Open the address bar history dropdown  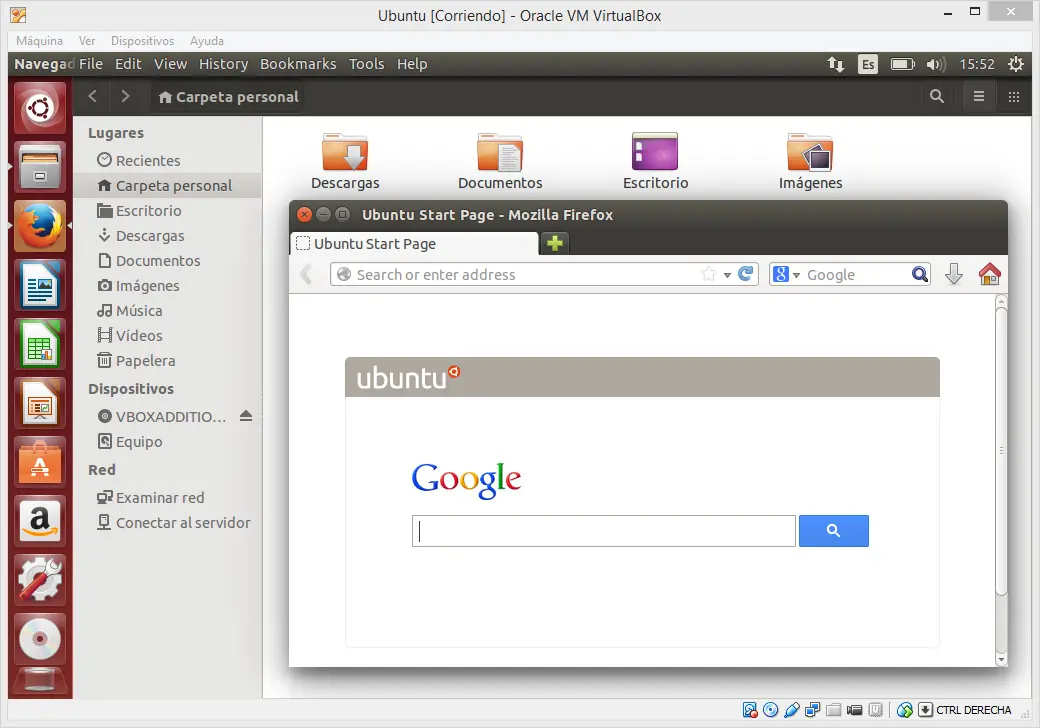pos(727,274)
